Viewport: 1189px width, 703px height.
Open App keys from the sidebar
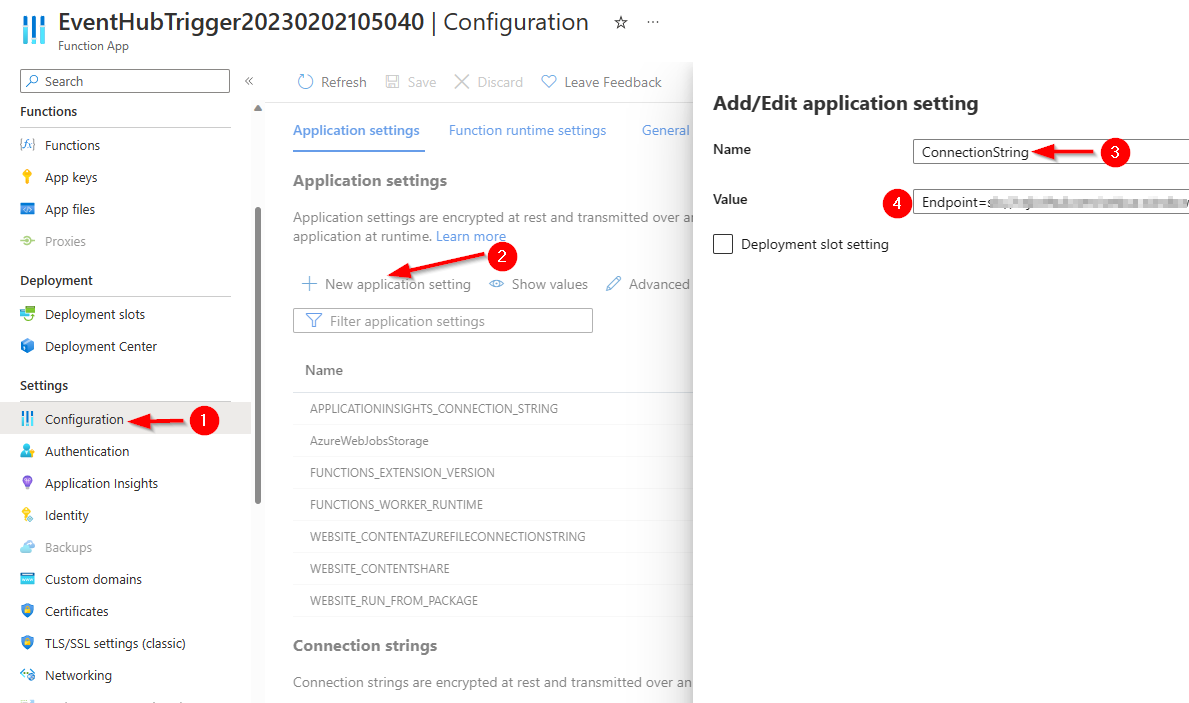point(71,177)
